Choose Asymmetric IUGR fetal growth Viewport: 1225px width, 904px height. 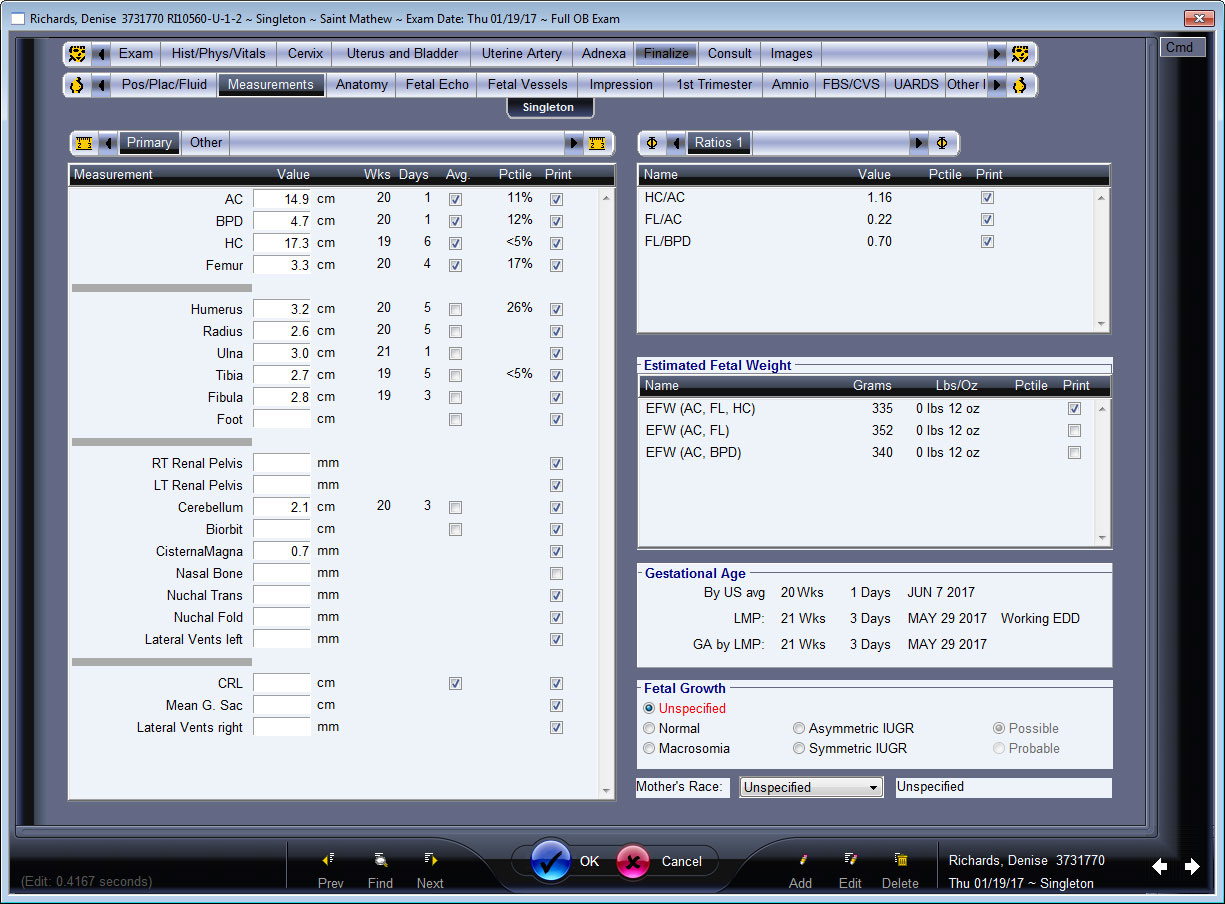coord(799,728)
